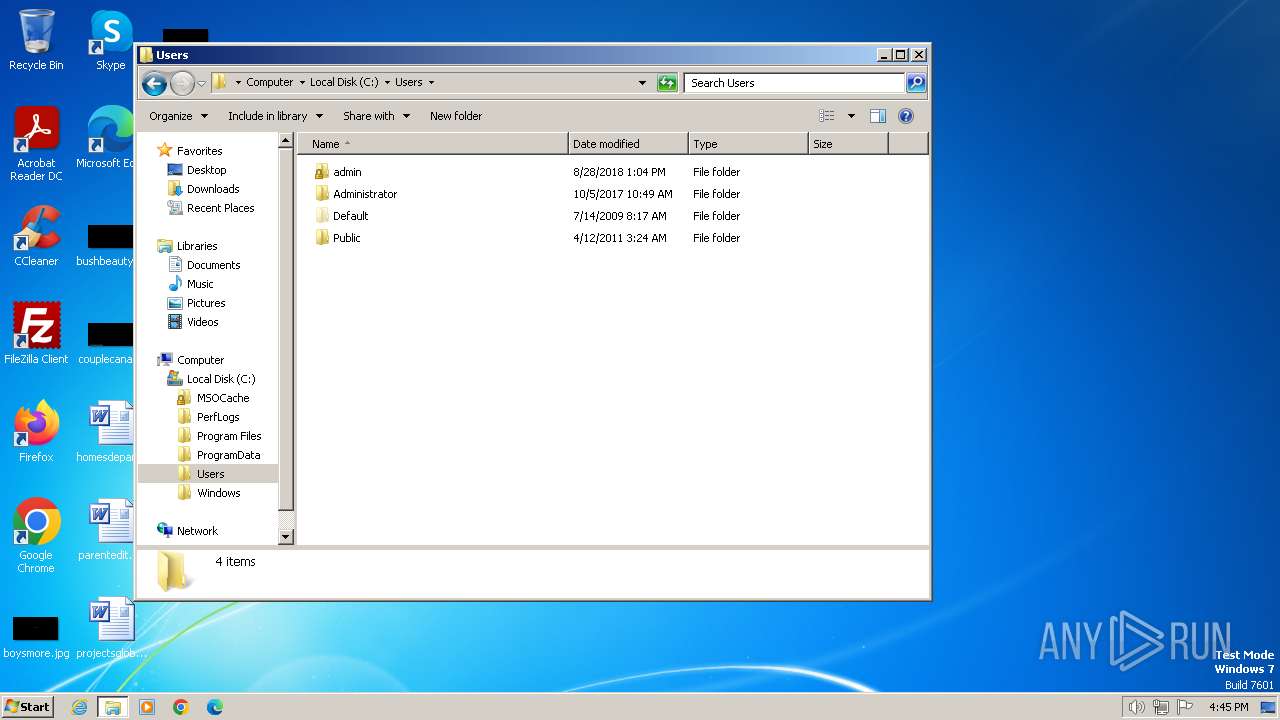Viewport: 1280px width, 720px height.
Task: Open Microsoft Edge from taskbar
Action: [214, 707]
